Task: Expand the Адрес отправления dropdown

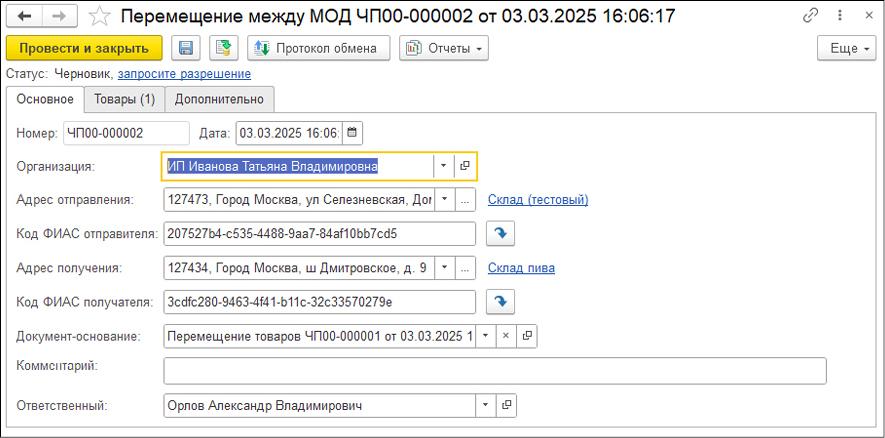Action: [443, 200]
